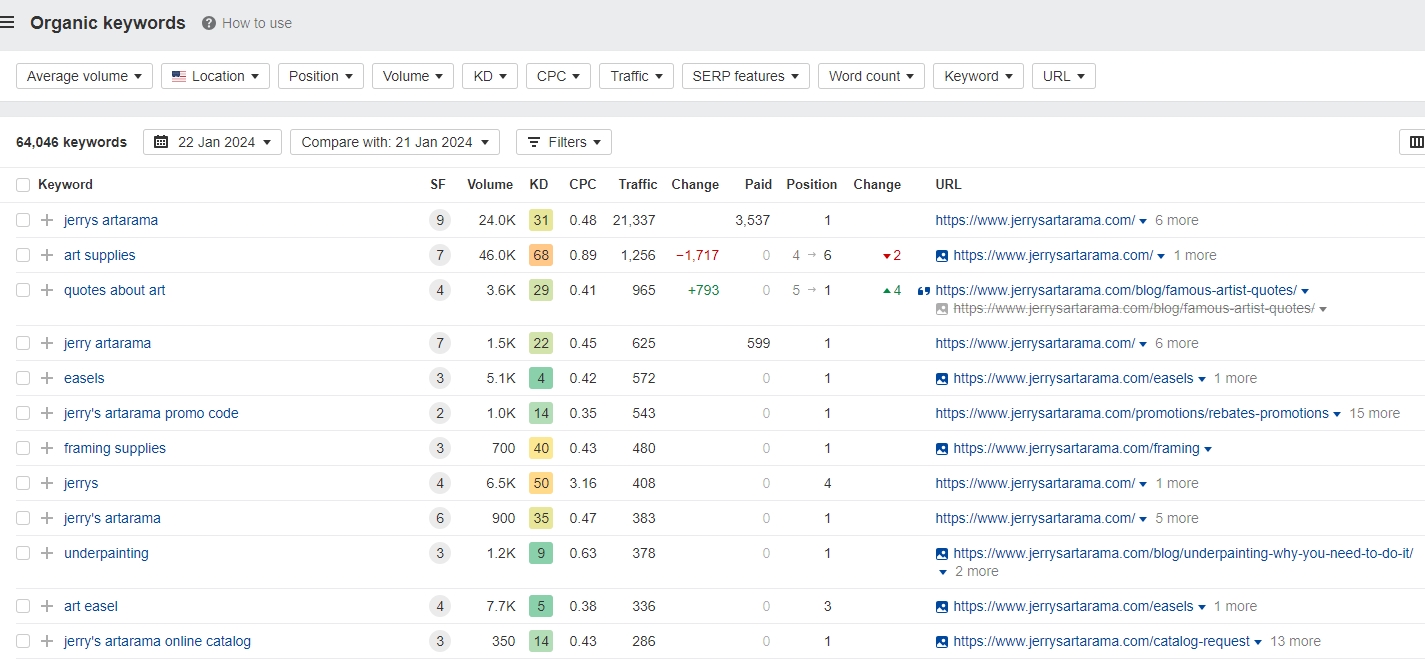Screen dimensions: 1425x662
Task: Open the quotes about art keyword link
Action: coord(115,290)
